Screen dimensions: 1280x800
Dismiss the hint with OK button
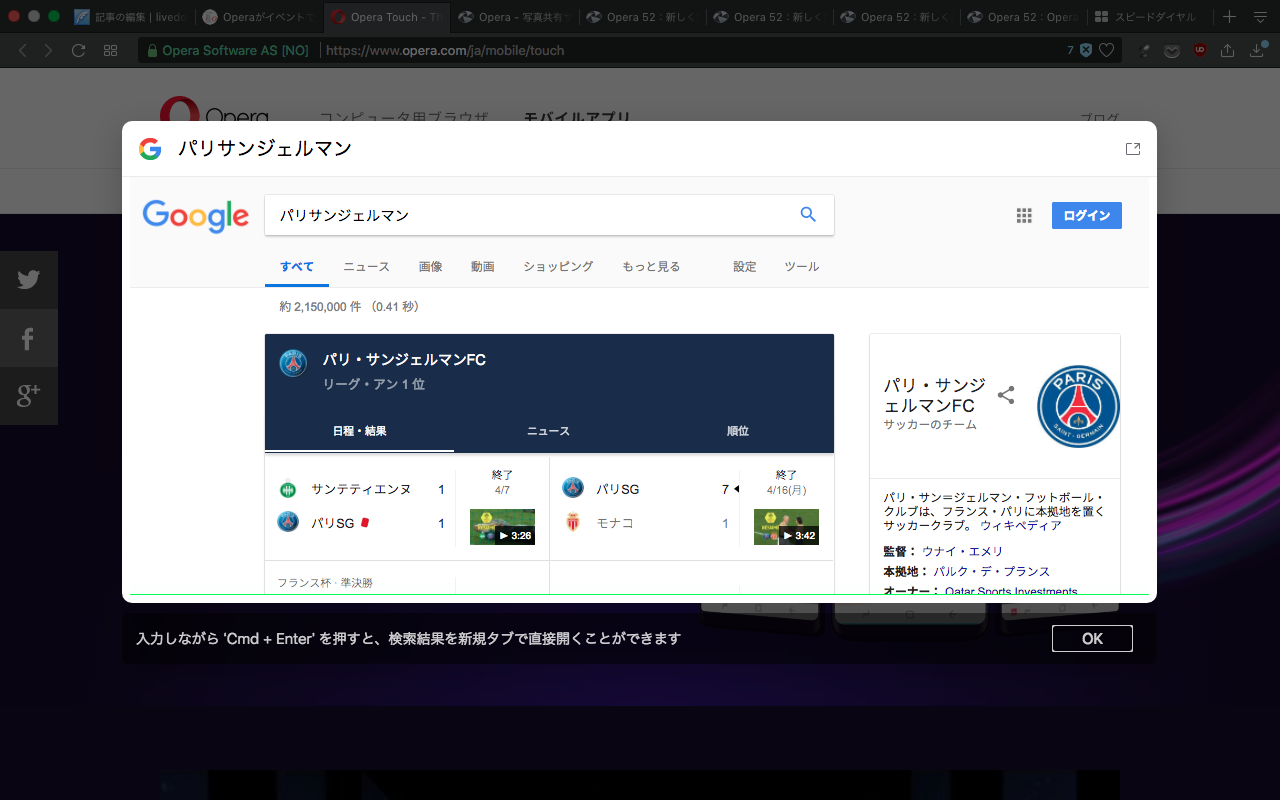point(1092,638)
